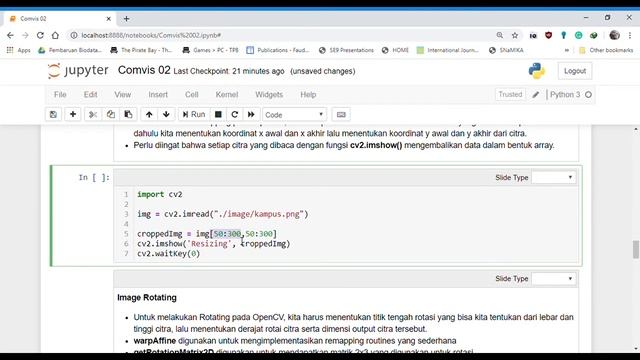The width and height of the screenshot is (640, 360).
Task: Cut selected cells with scissors icon
Action: click(x=93, y=115)
